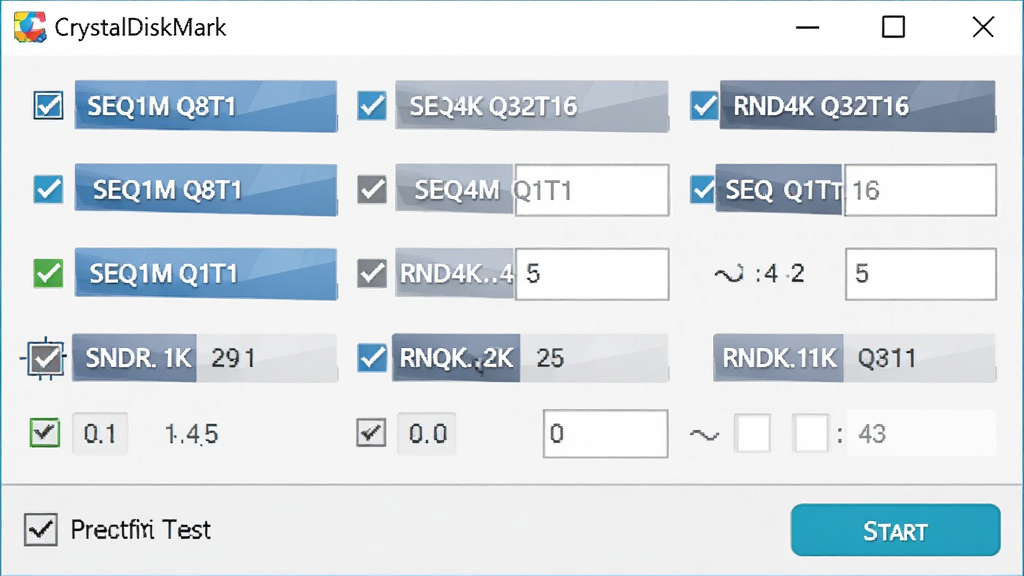Click the SEQ4K Q32T16 button
This screenshot has width=1024, height=576.
532,106
